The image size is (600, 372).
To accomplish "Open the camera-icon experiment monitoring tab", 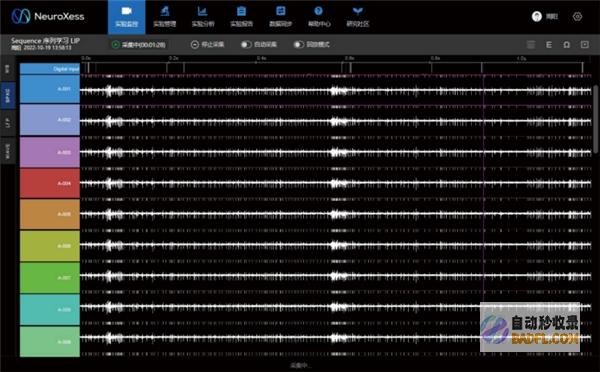I will click(127, 17).
